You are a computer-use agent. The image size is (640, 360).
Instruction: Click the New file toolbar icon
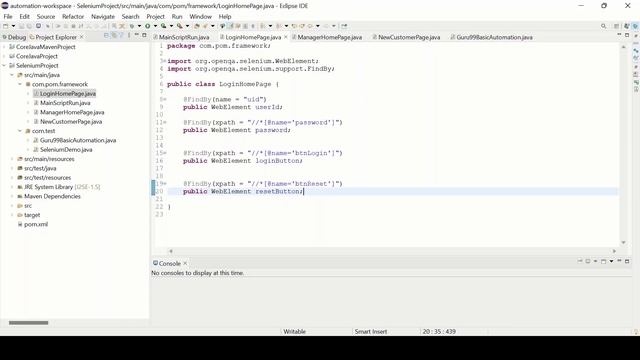6,26
